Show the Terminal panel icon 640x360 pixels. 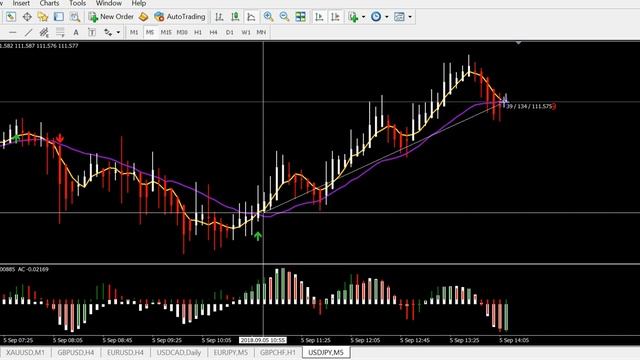59,17
